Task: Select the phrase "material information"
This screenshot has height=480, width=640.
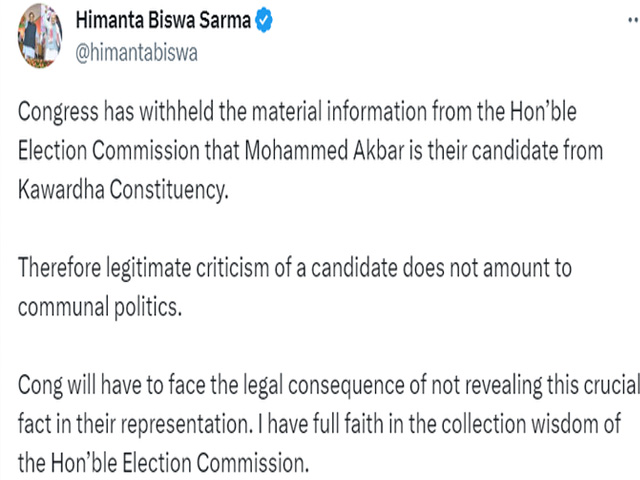Action: 335,111
